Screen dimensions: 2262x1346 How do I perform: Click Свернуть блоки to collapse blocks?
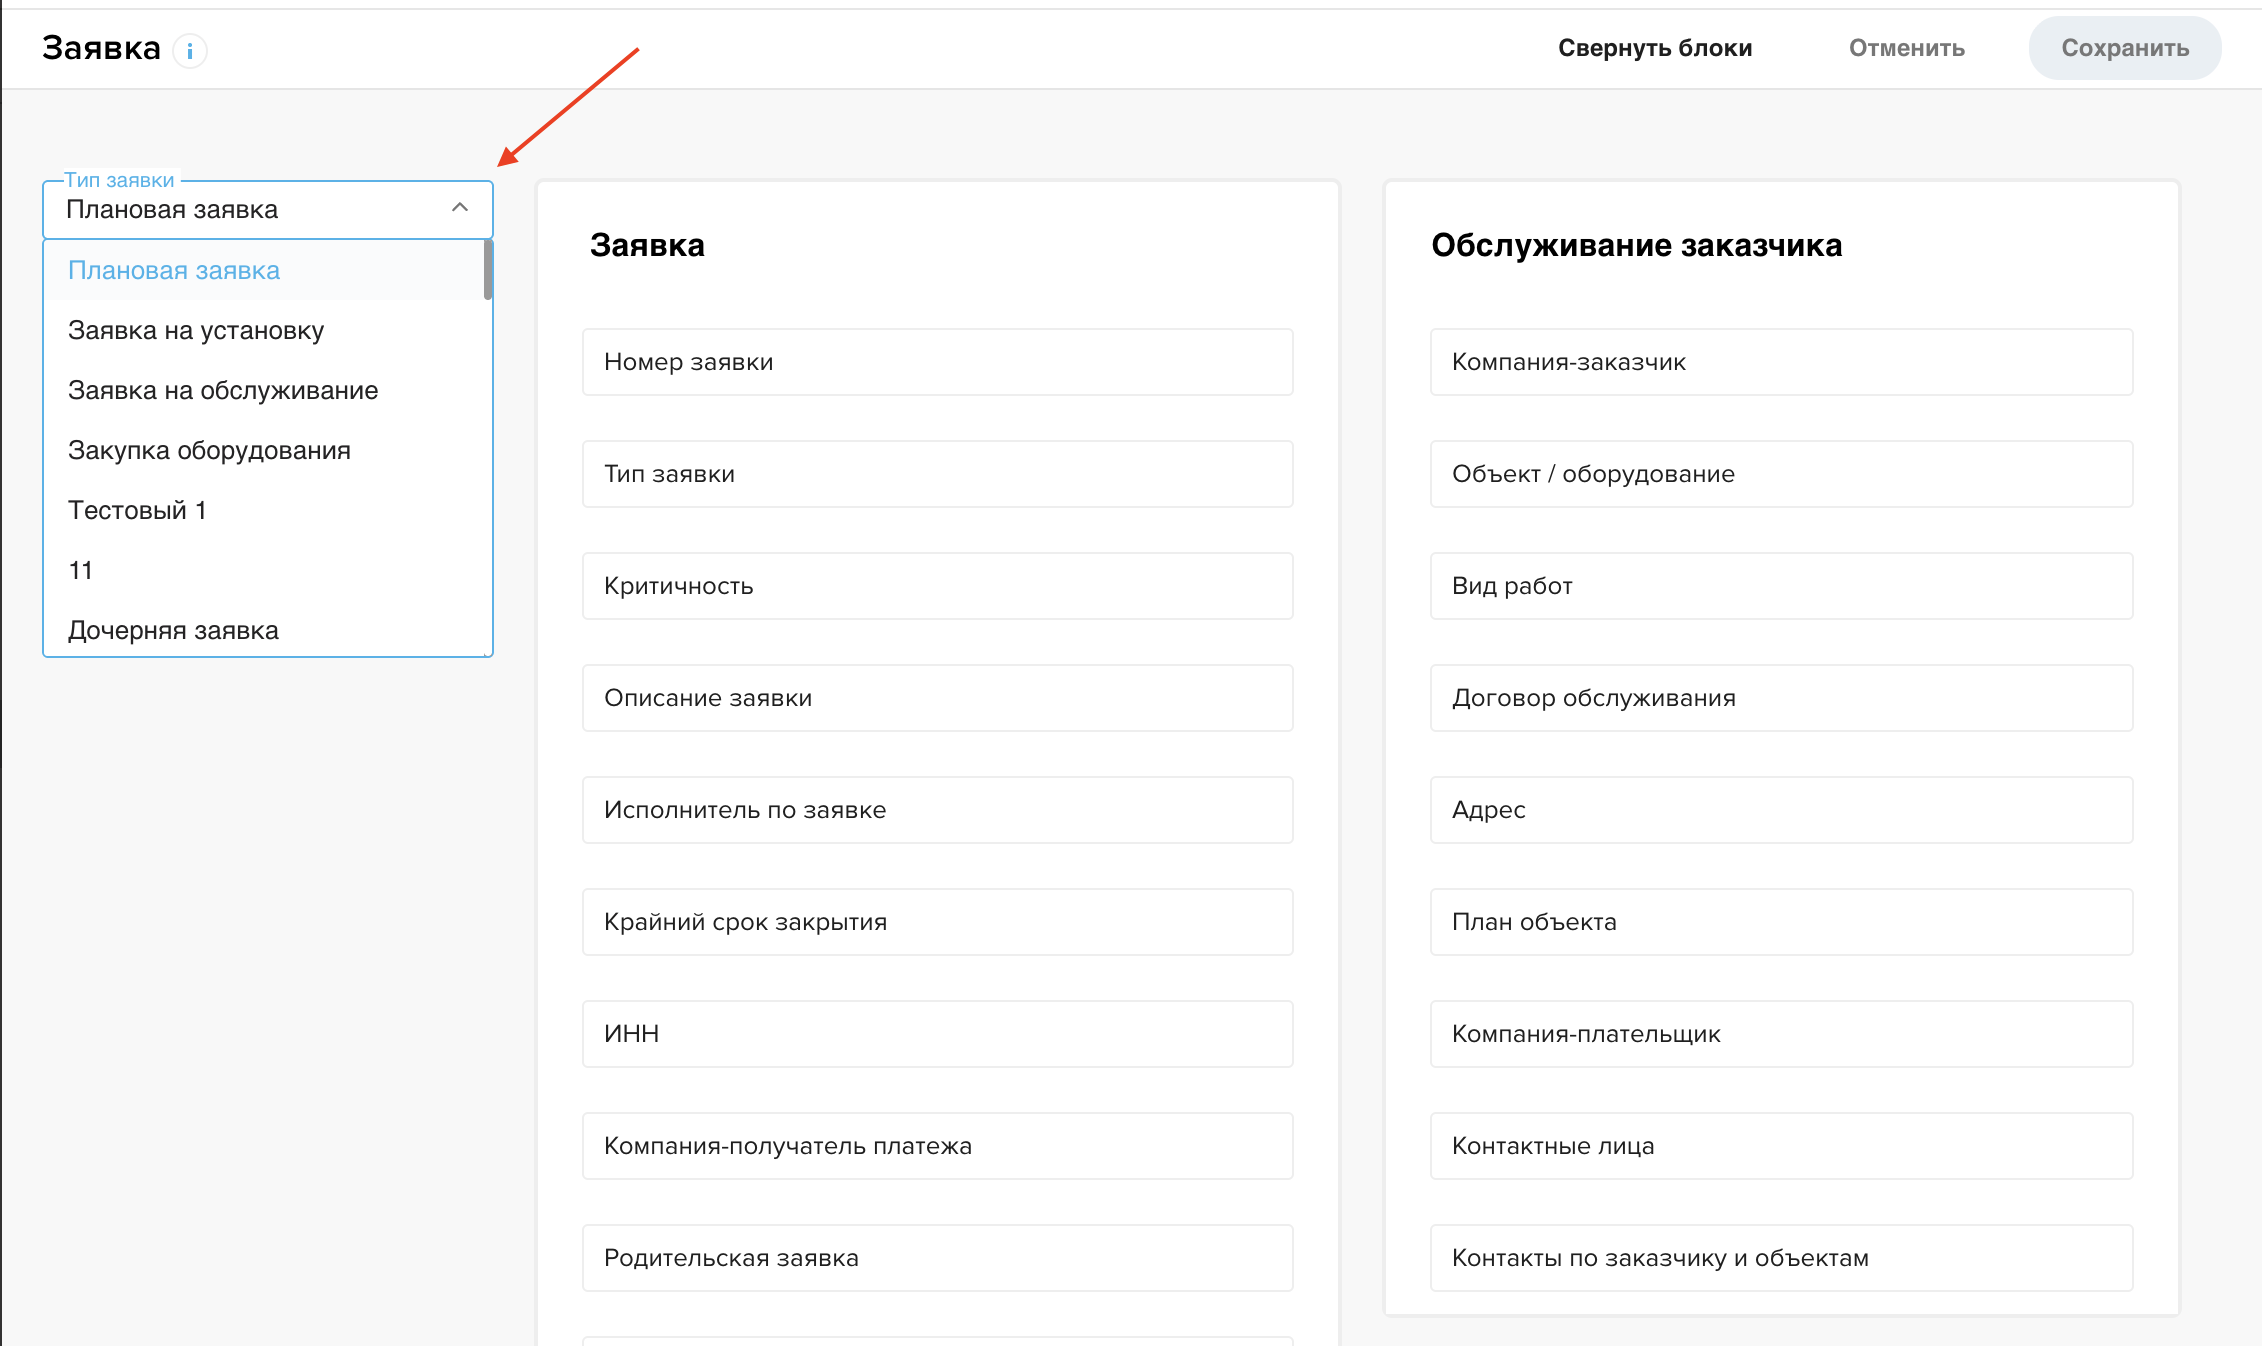point(1654,48)
